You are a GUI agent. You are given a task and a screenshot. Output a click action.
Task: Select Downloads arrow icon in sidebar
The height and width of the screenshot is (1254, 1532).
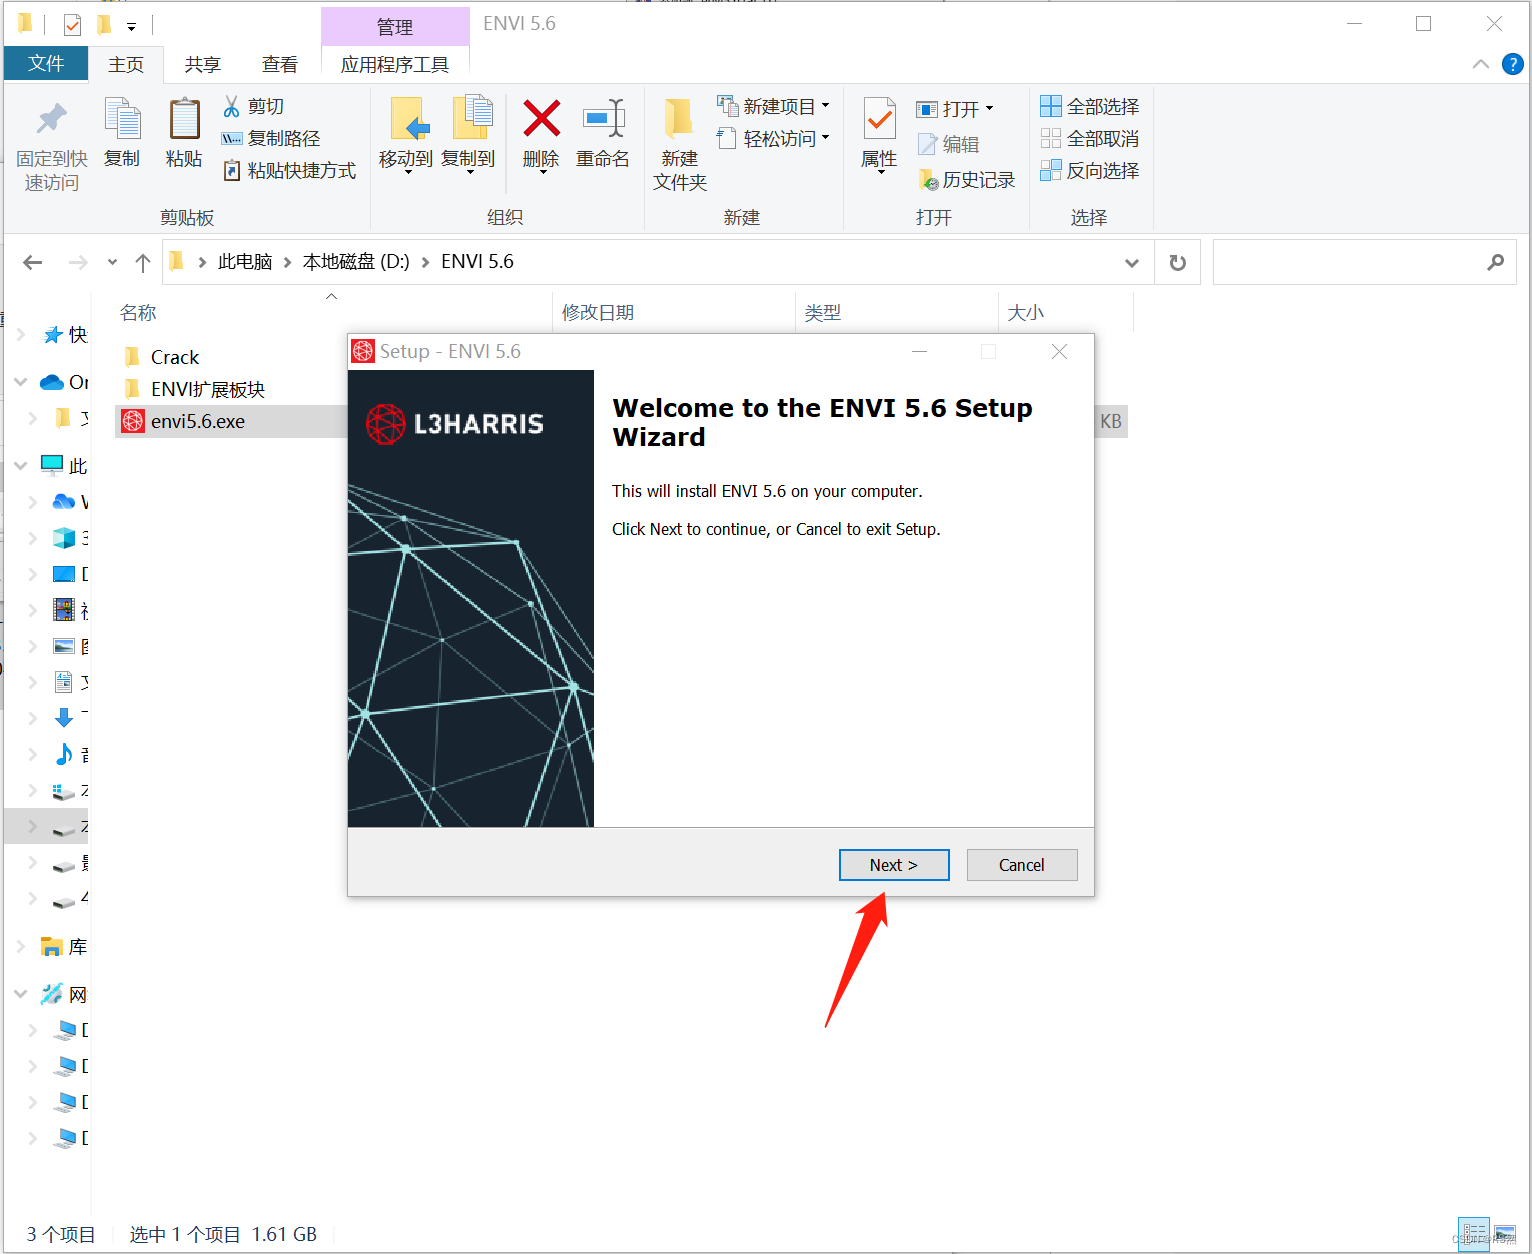pos(64,718)
